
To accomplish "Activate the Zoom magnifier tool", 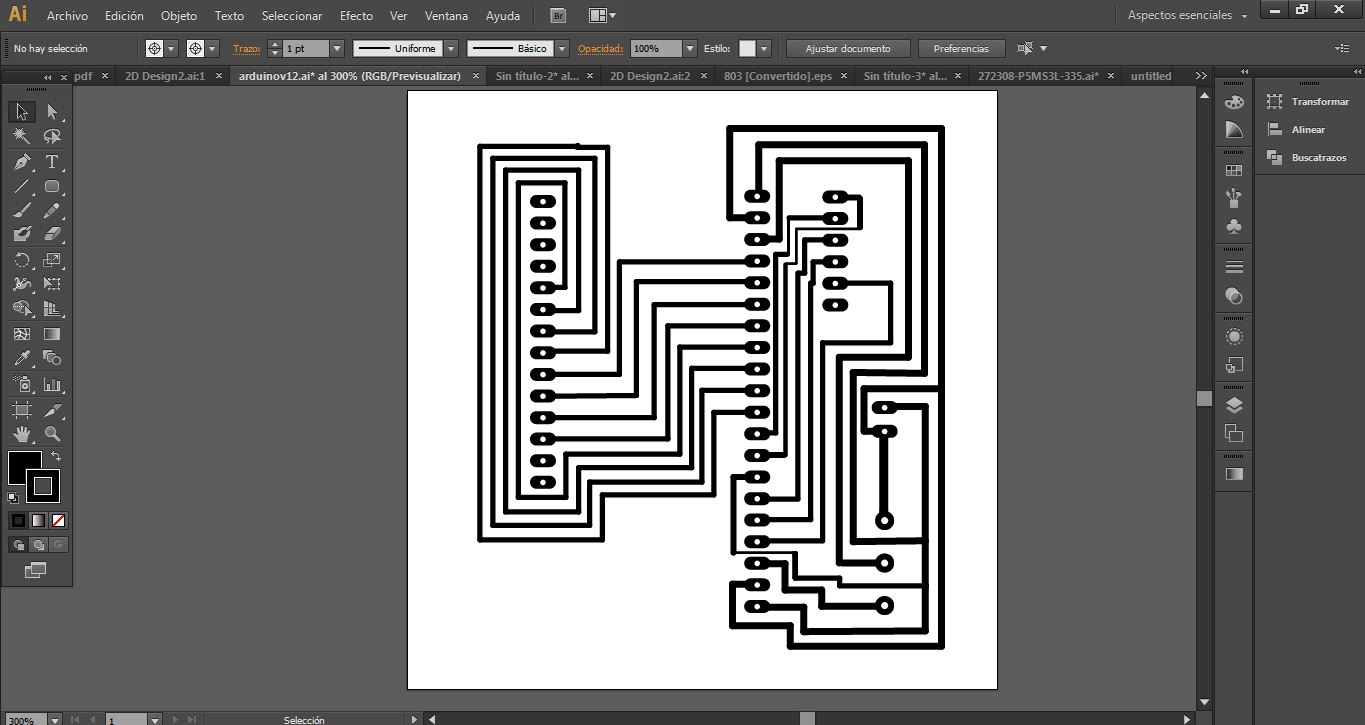I will pyautogui.click(x=52, y=434).
